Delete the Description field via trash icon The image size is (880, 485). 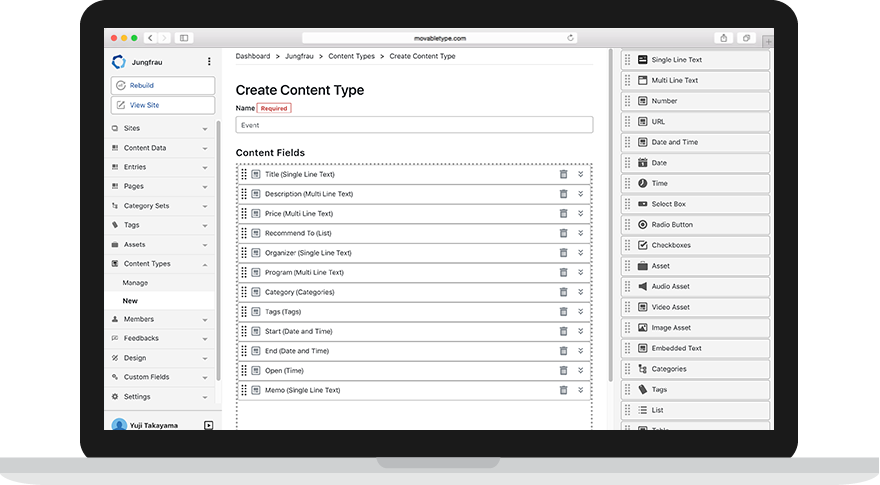pos(563,194)
